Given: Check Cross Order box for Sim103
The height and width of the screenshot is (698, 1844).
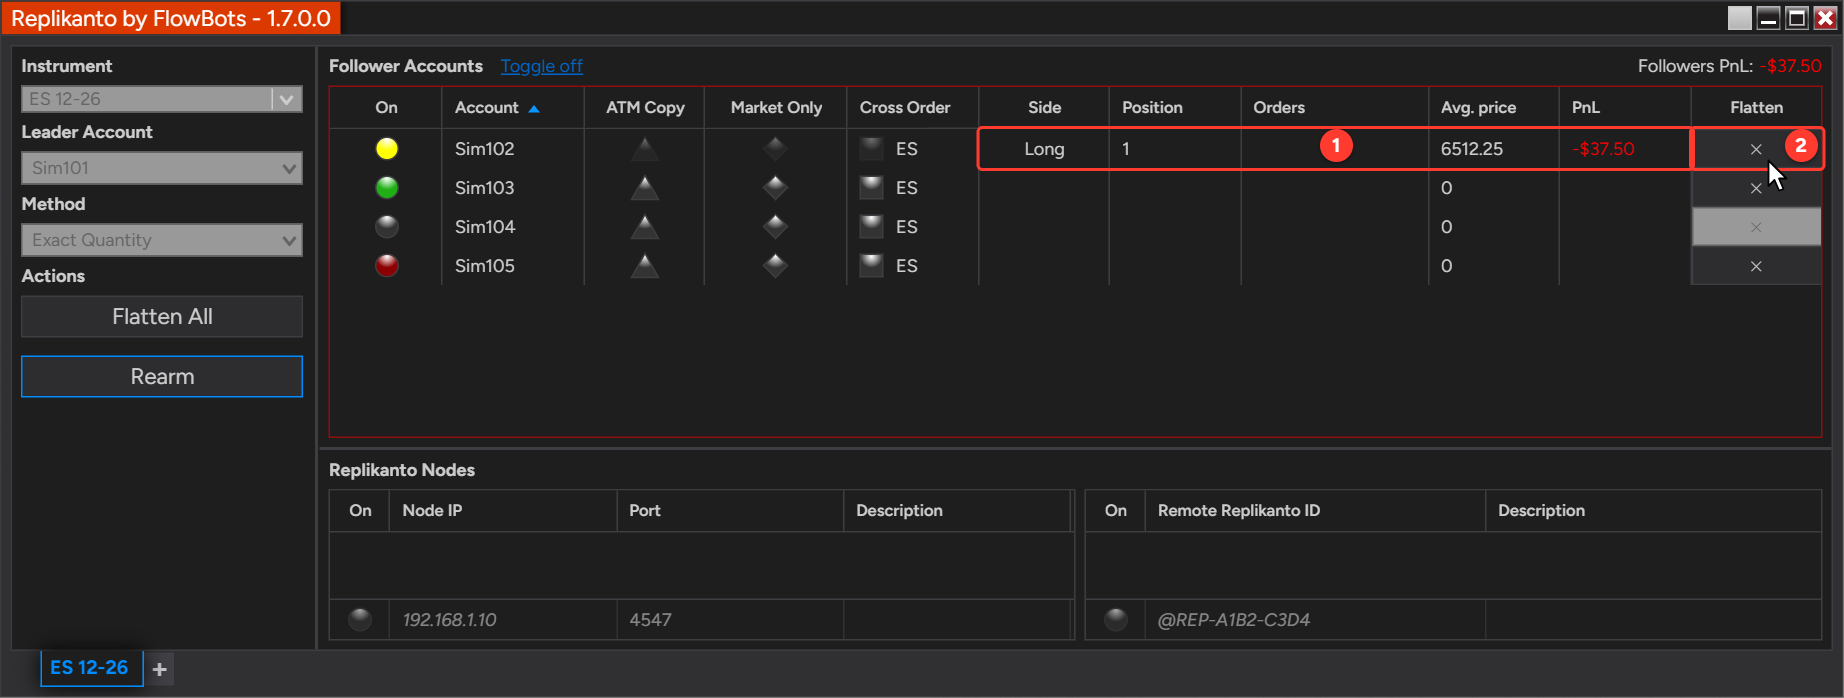Looking at the screenshot, I should click(872, 188).
